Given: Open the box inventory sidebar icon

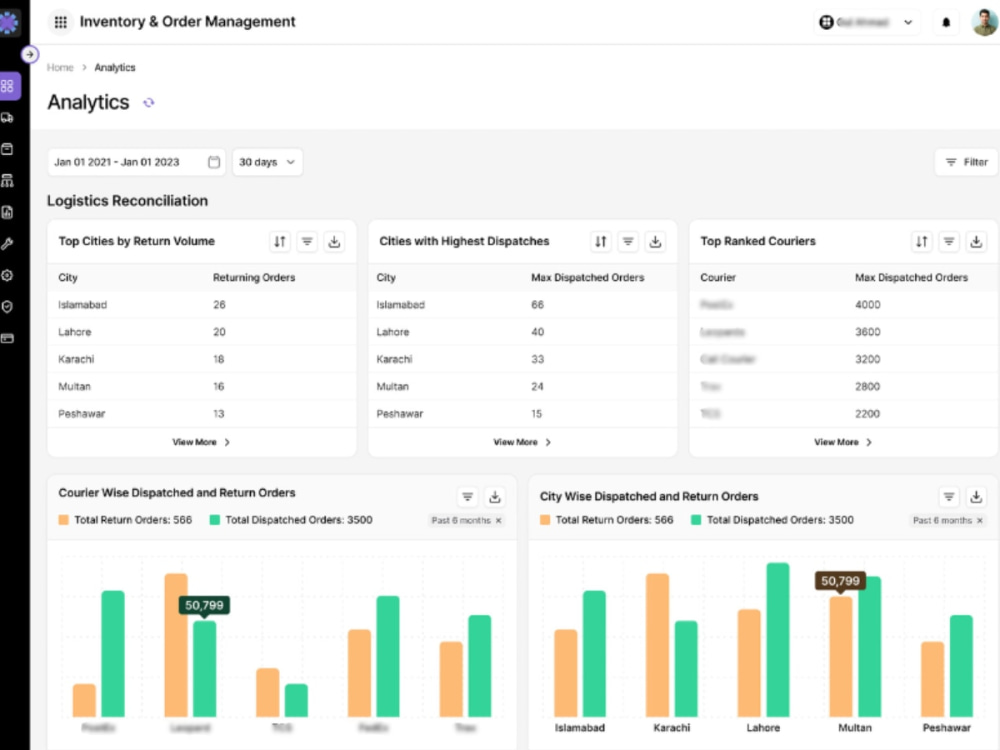Looking at the screenshot, I should tap(8, 149).
